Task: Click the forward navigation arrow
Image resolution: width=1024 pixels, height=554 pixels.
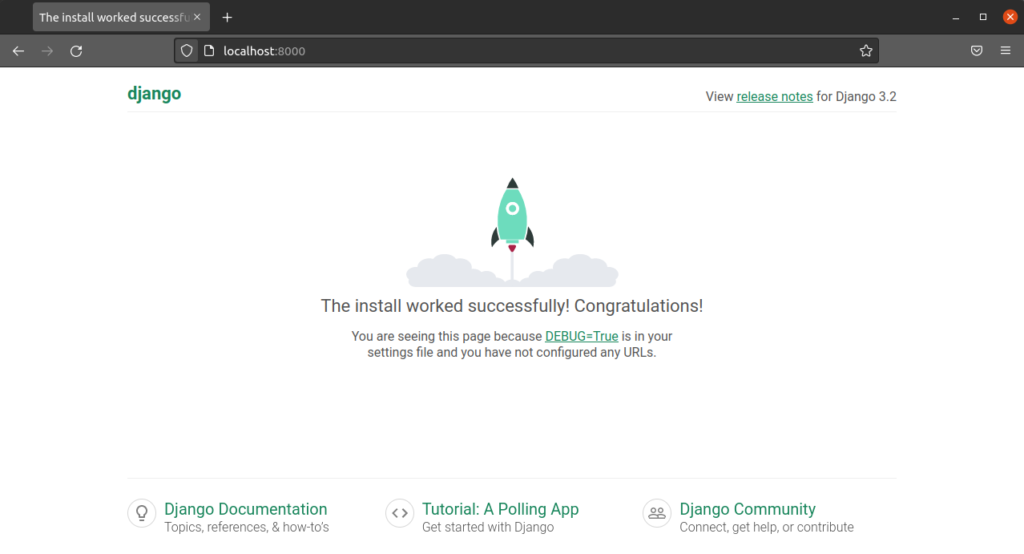Action: (47, 51)
